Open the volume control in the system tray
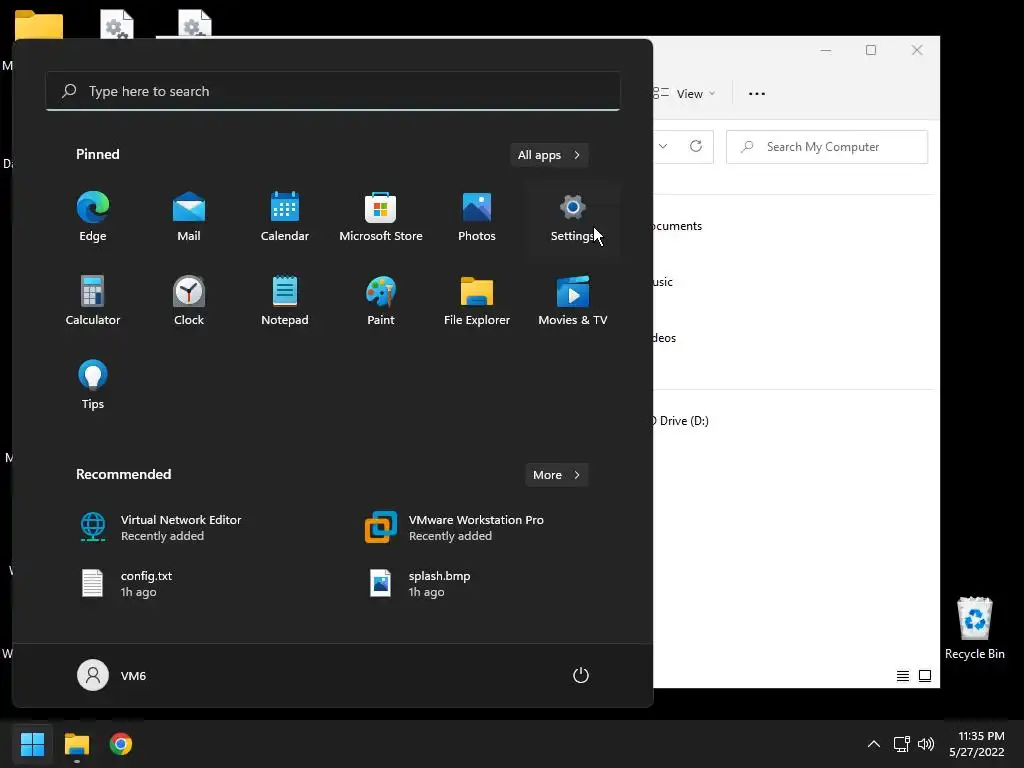 [926, 744]
